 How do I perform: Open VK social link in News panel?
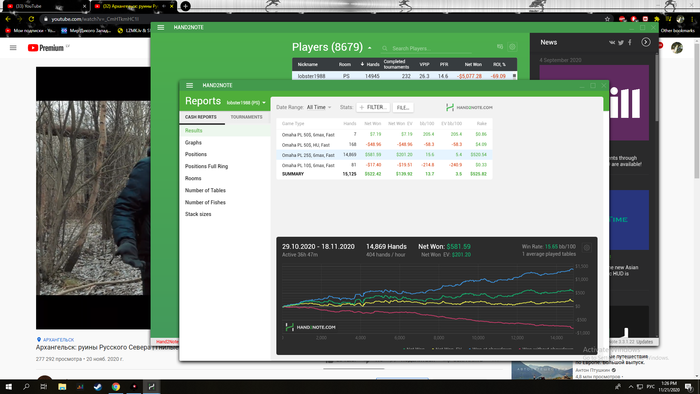pyautogui.click(x=612, y=42)
